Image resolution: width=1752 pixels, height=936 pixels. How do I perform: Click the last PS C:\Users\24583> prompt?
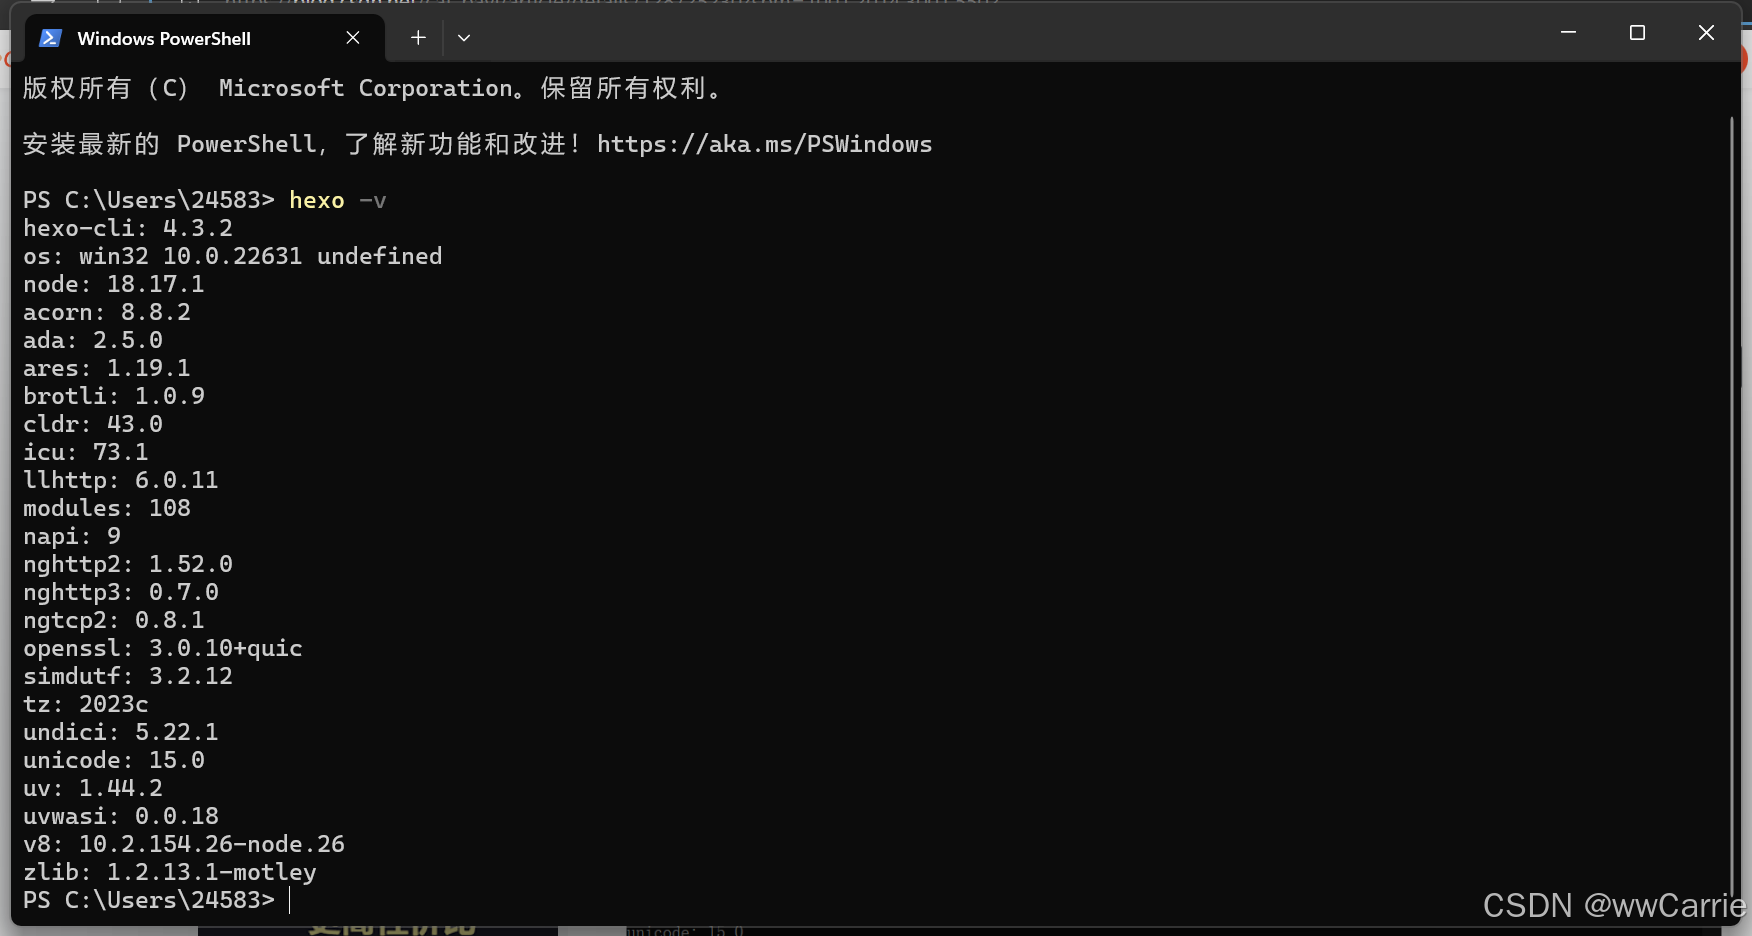pos(149,901)
